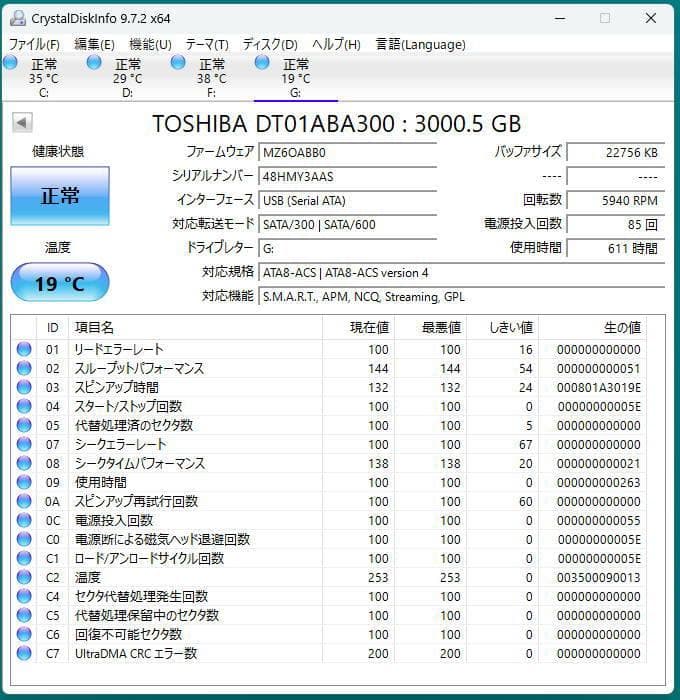This screenshot has height=700, width=680.
Task: Open the 言語(Language) menu
Action: [421, 44]
